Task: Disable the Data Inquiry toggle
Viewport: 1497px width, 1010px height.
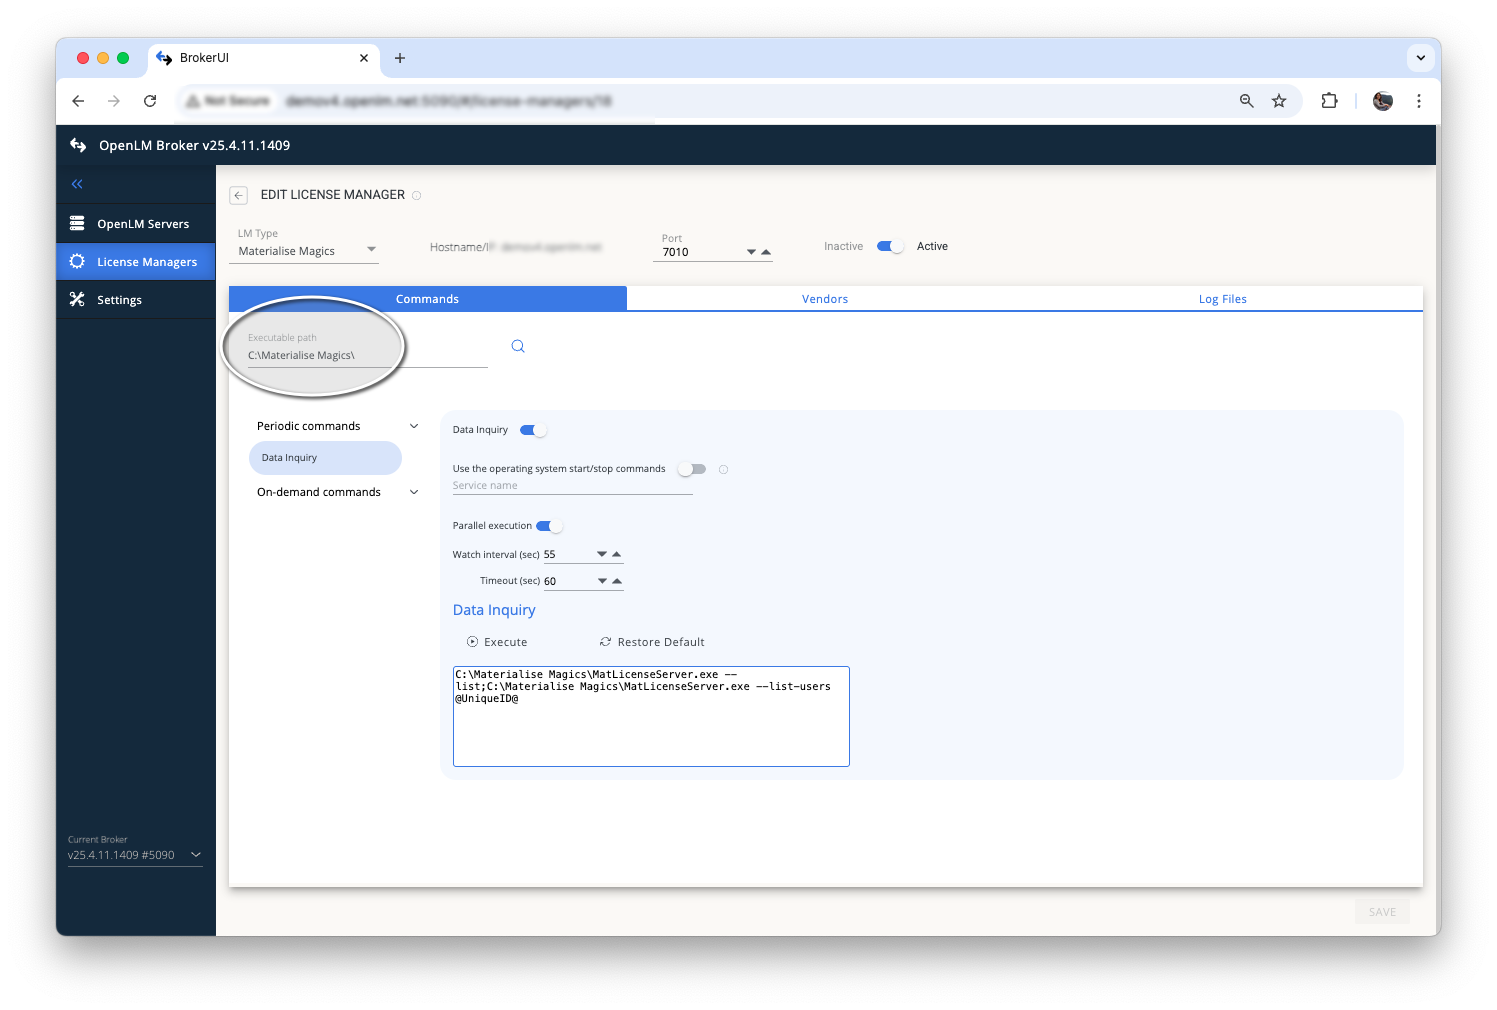Action: point(533,429)
